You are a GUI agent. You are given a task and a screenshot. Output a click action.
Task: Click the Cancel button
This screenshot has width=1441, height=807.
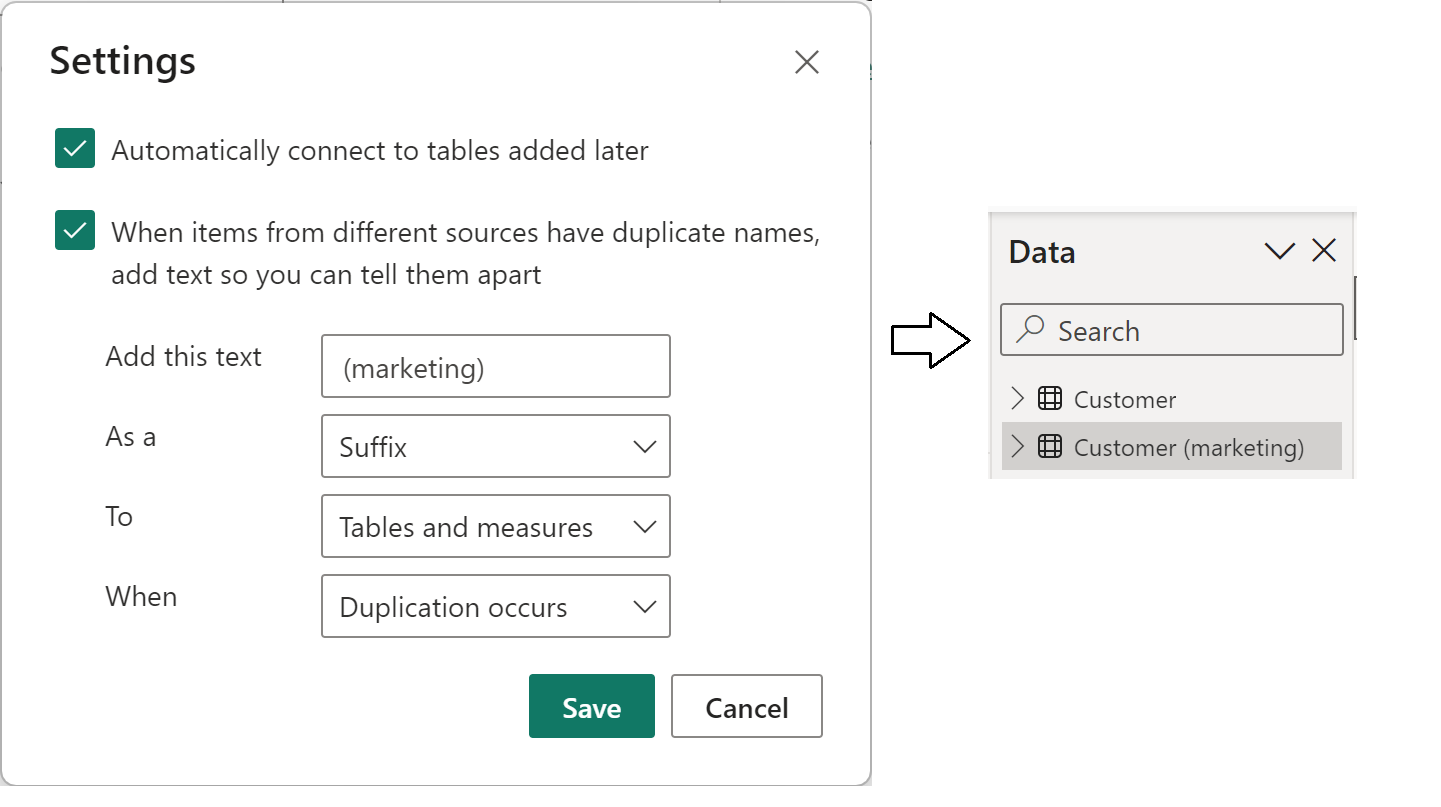coord(746,707)
